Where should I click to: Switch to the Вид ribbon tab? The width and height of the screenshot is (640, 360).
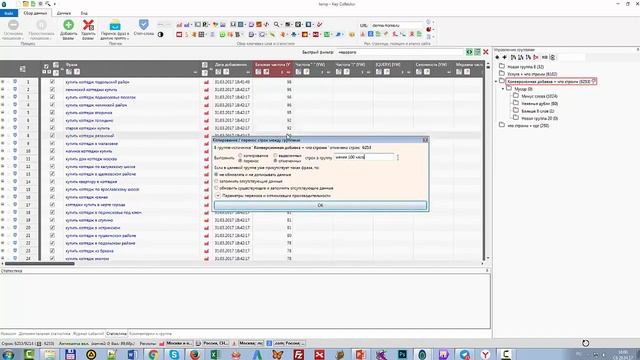click(x=84, y=13)
